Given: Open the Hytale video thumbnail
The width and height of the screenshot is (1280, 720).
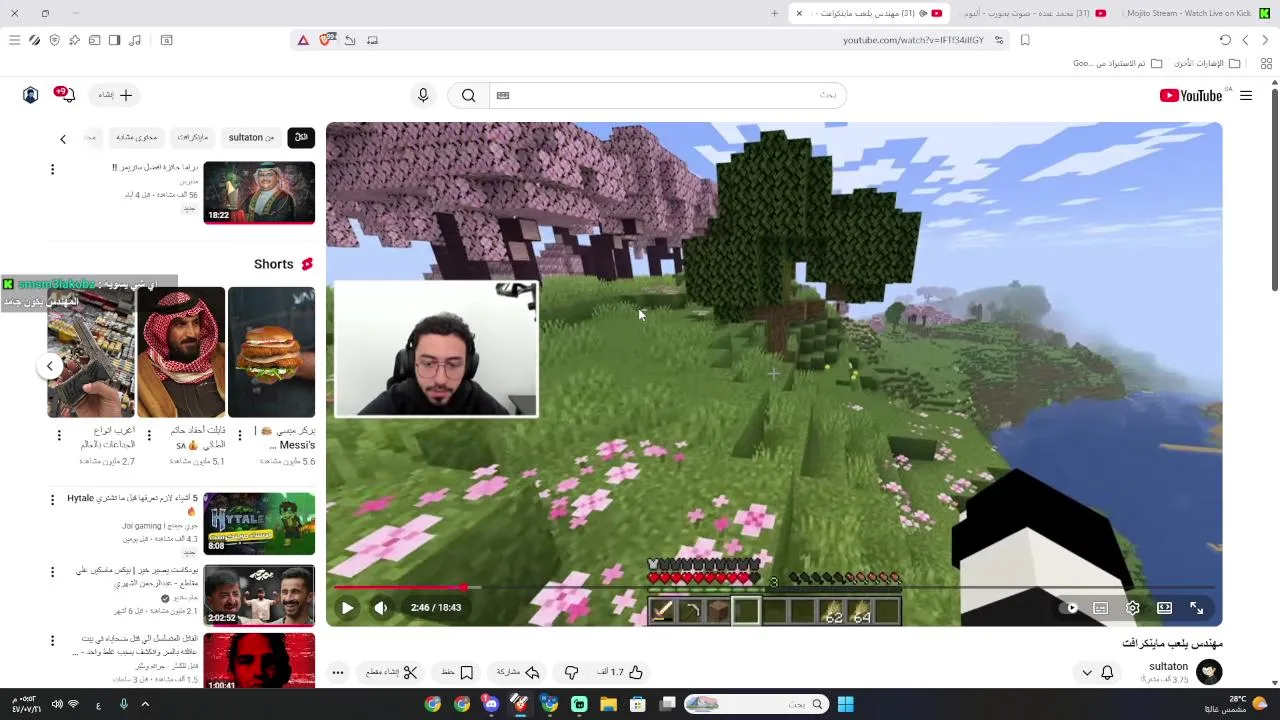Looking at the screenshot, I should 259,523.
